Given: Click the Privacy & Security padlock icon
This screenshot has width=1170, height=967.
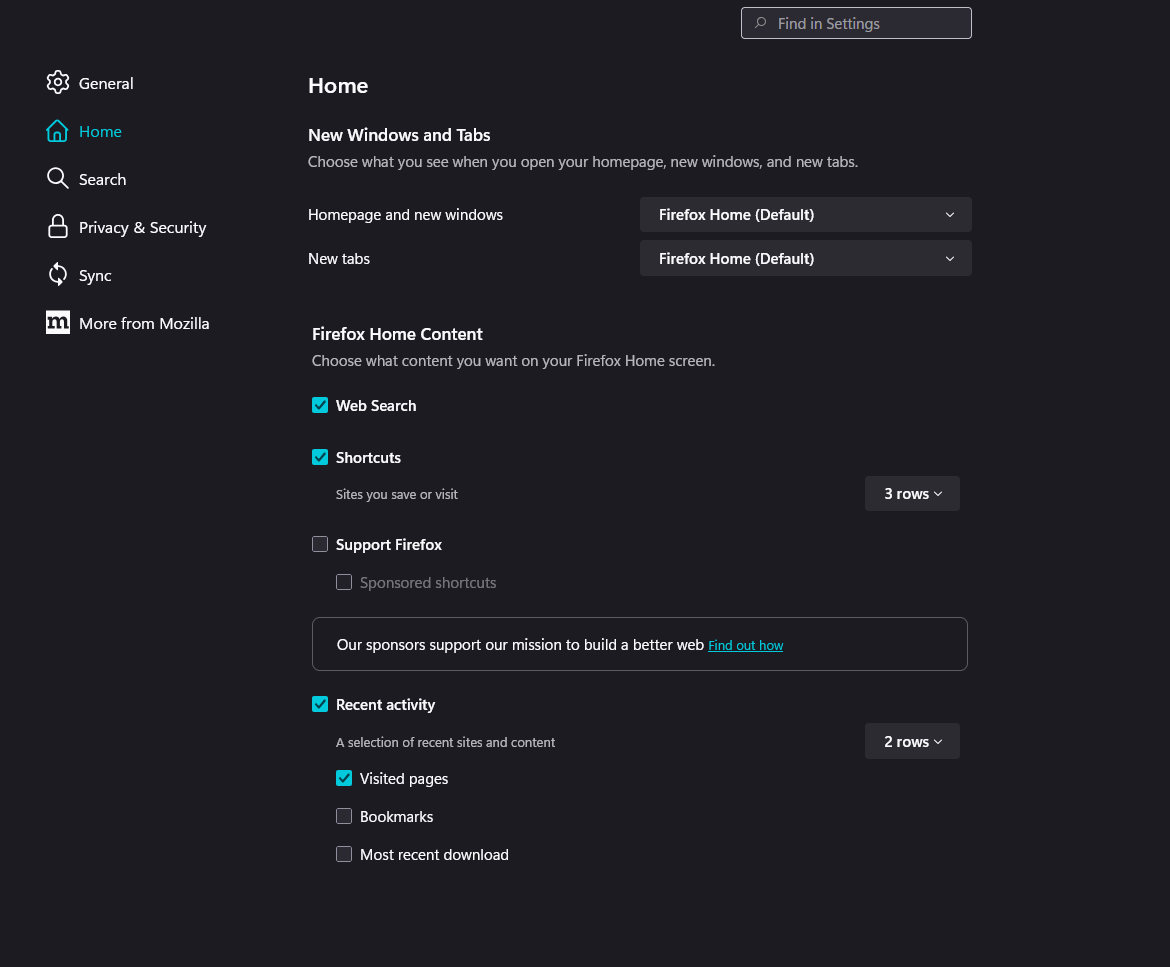Looking at the screenshot, I should pyautogui.click(x=58, y=227).
